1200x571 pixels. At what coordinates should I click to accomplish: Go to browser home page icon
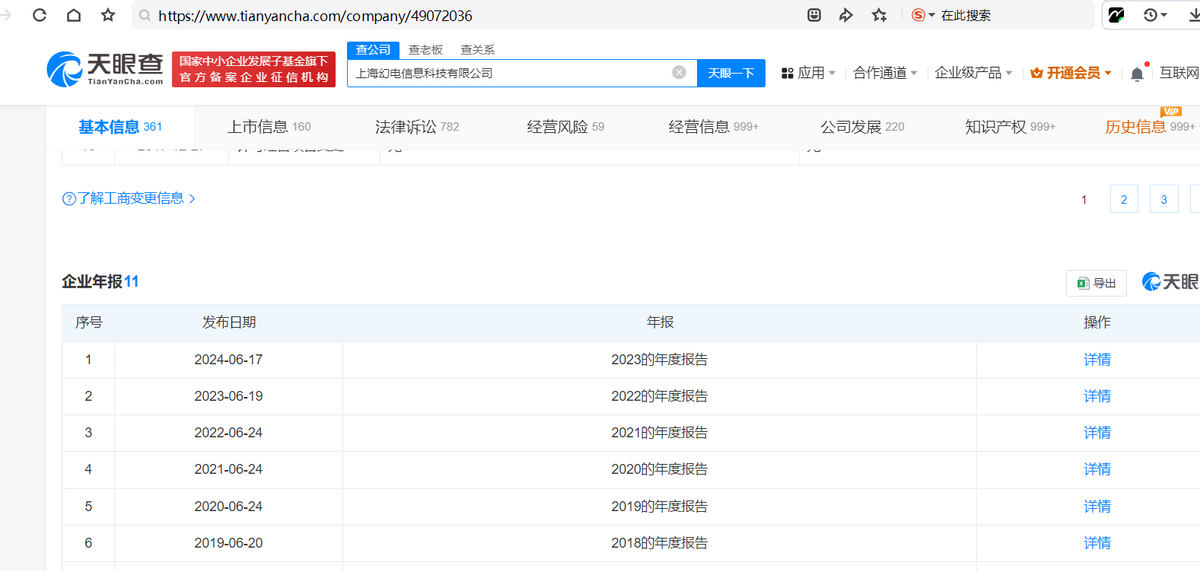pos(73,16)
